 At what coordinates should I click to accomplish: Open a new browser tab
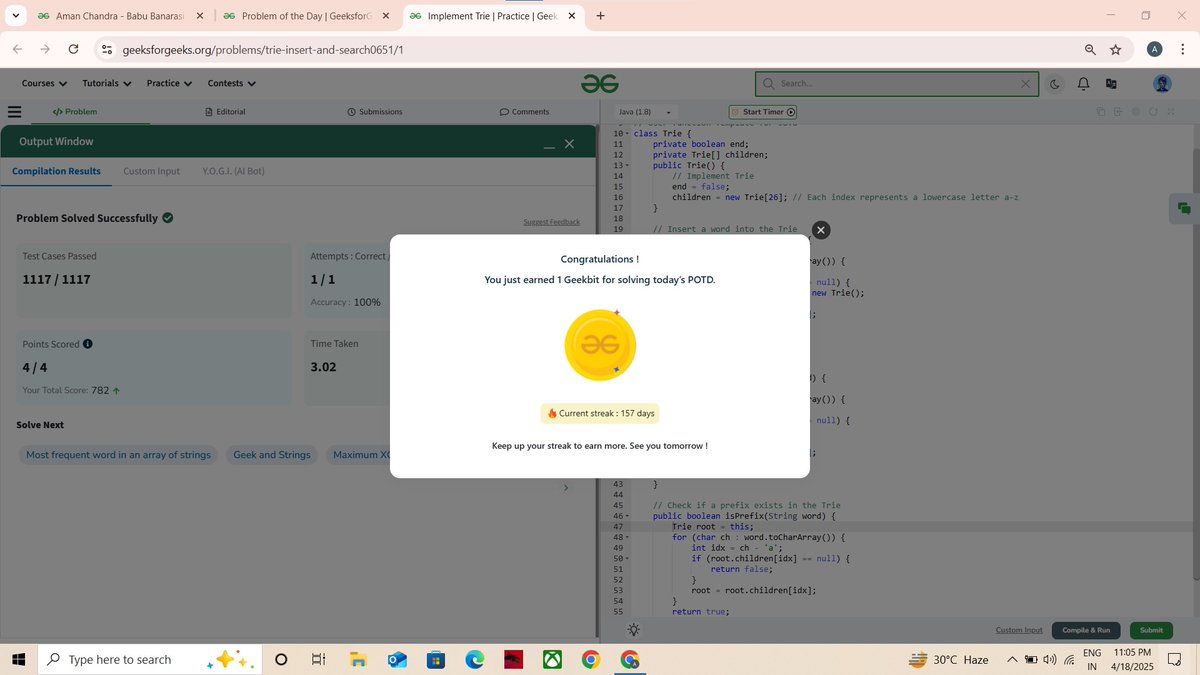tap(600, 16)
